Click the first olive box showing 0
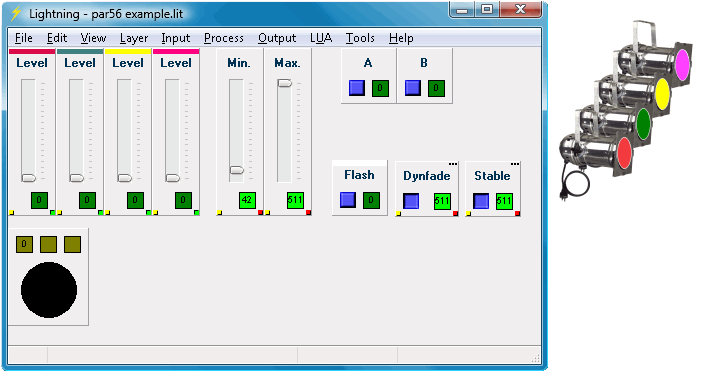Viewport: 727px width, 372px height. pos(25,244)
